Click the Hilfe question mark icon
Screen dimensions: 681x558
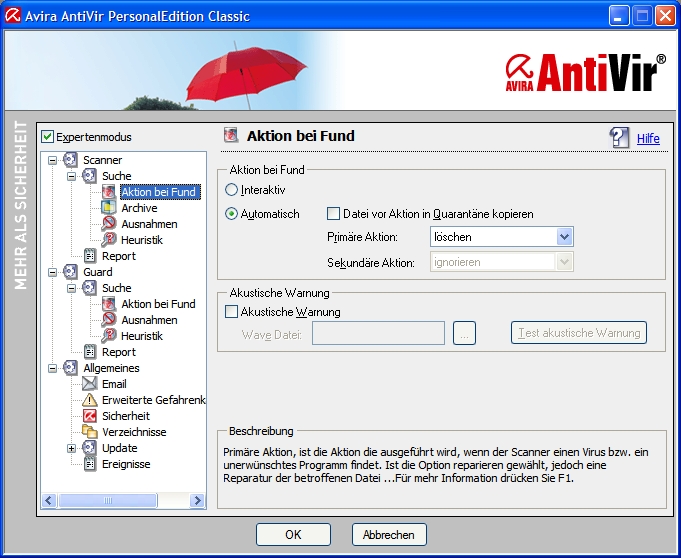(619, 138)
